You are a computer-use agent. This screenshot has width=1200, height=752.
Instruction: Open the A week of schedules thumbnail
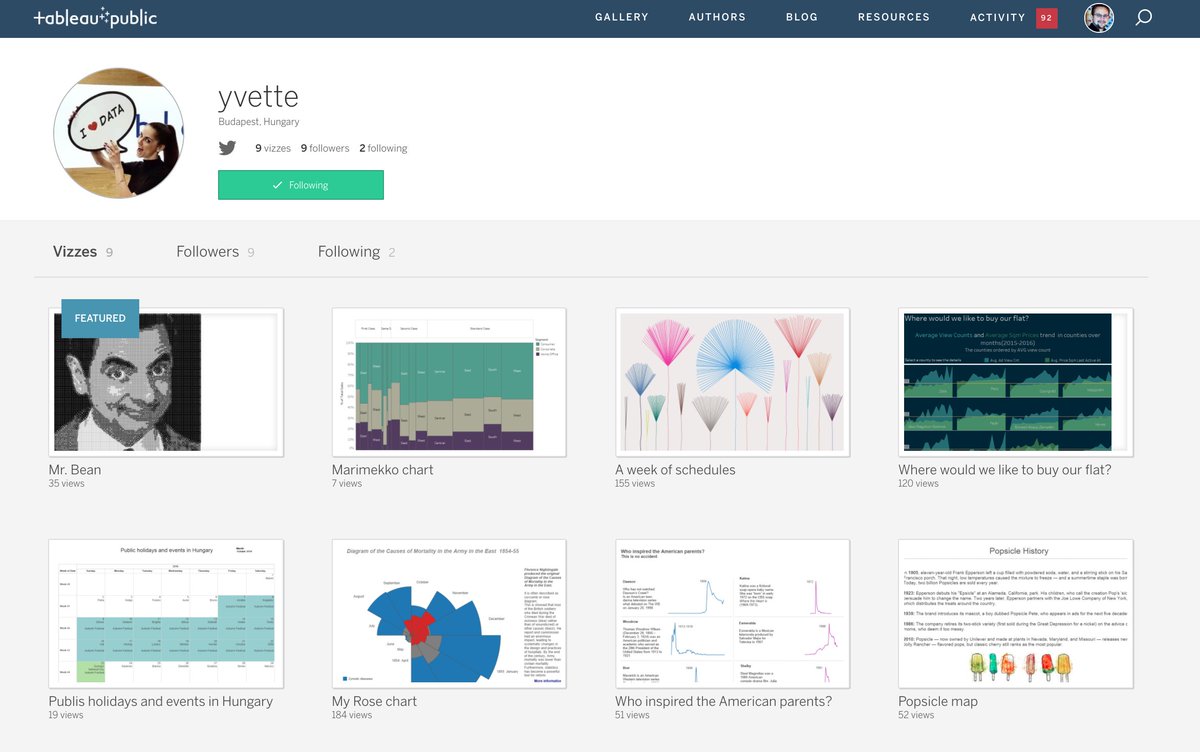pyautogui.click(x=732, y=382)
